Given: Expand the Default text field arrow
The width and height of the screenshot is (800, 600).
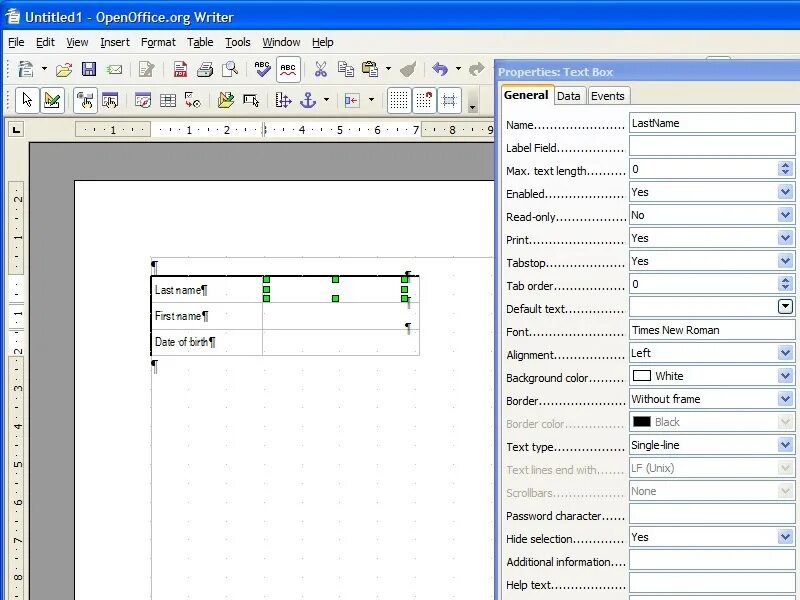Looking at the screenshot, I should click(785, 307).
